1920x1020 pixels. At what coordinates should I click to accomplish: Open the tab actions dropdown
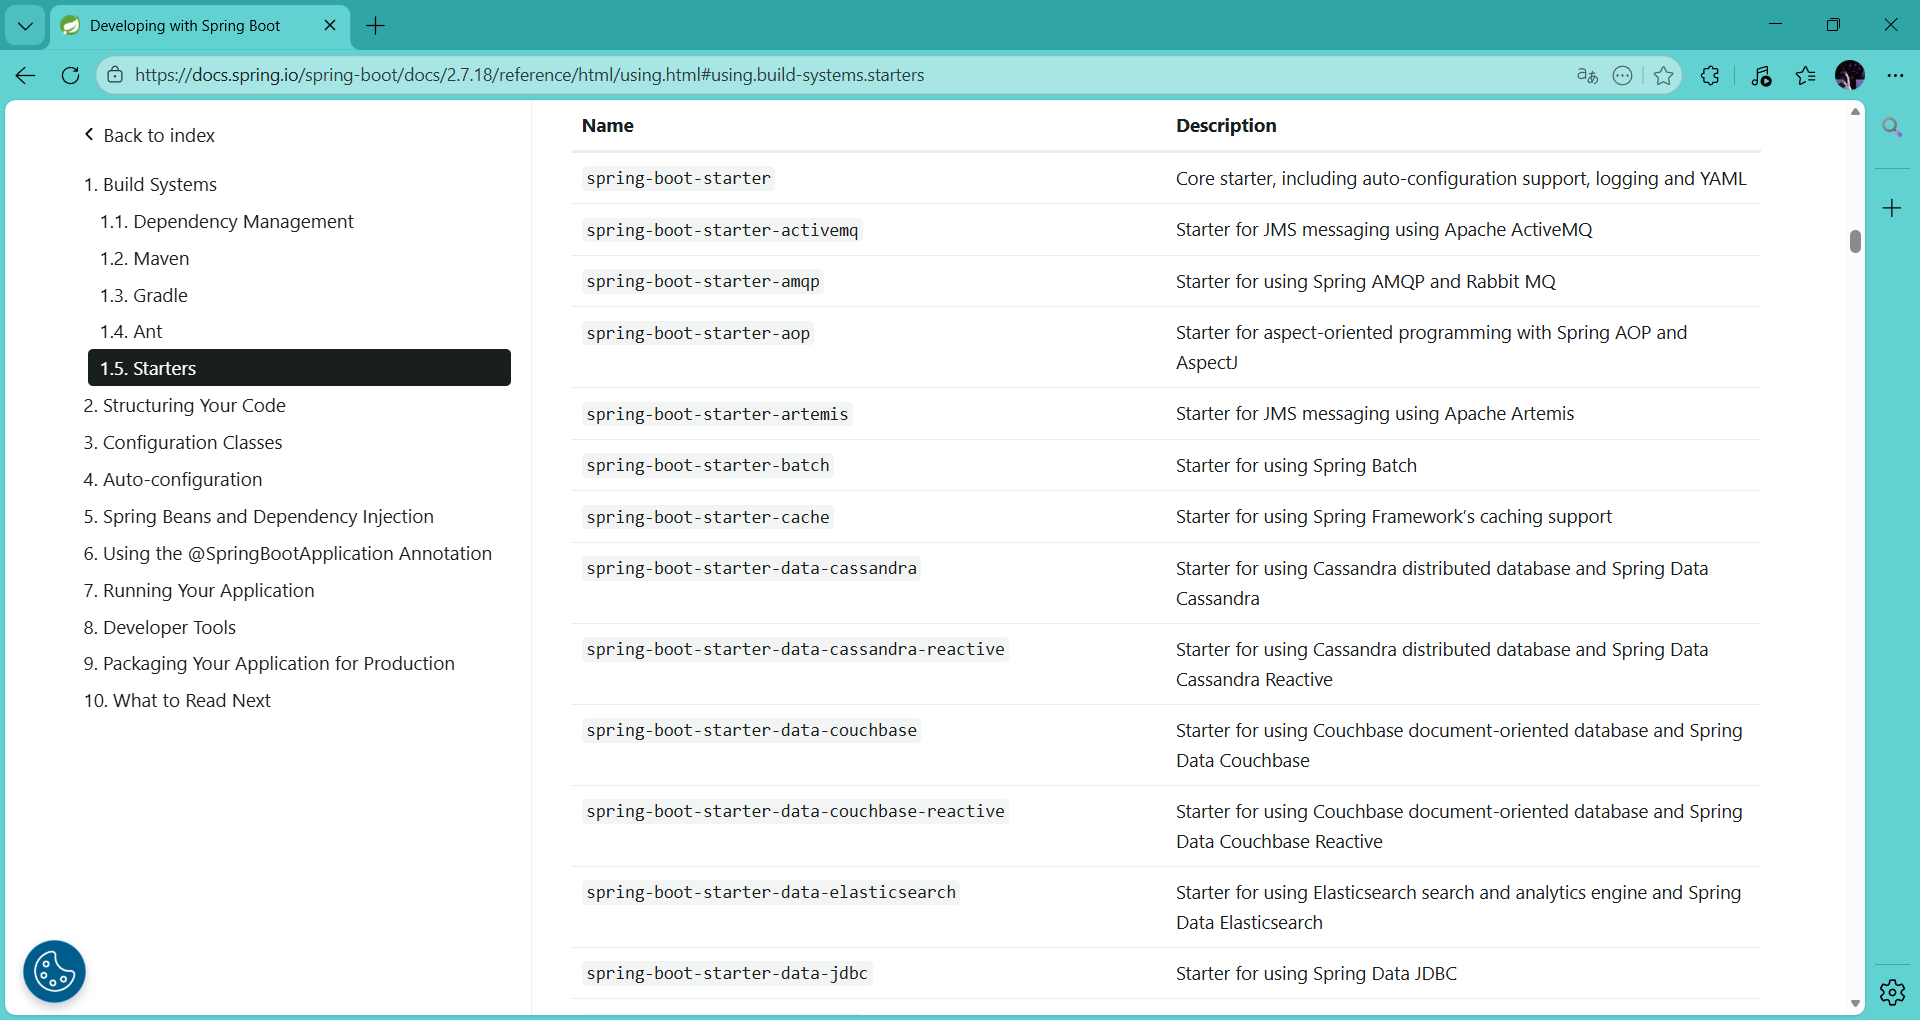[x=25, y=26]
